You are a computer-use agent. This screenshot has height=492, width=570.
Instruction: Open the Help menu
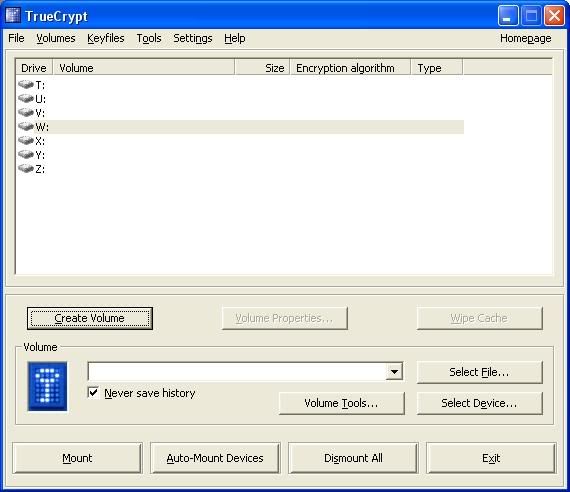(234, 38)
